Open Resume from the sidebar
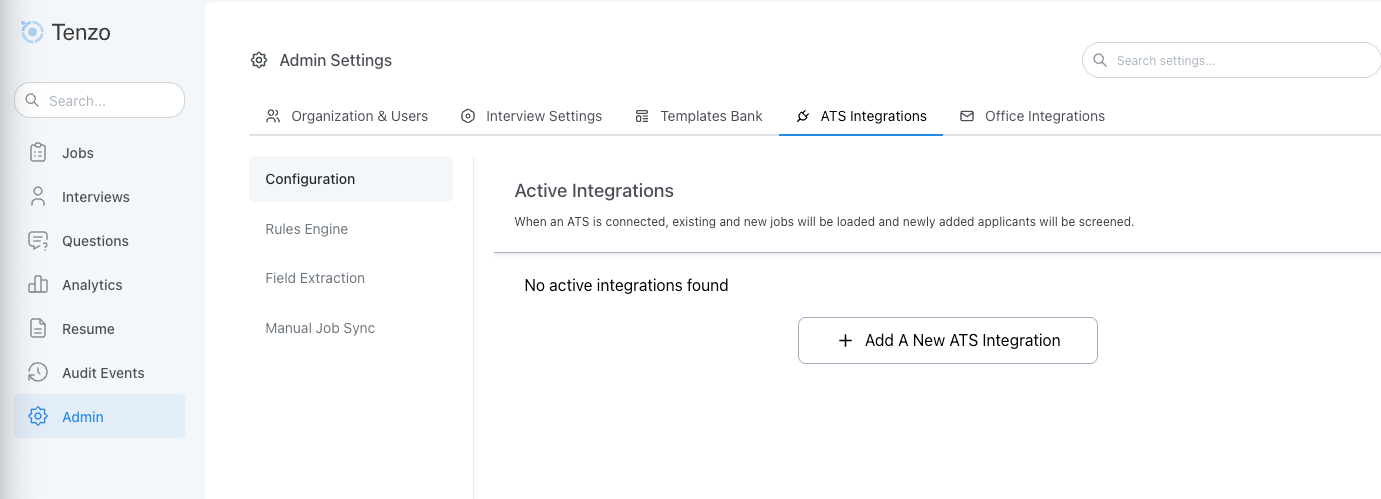Viewport: 1381px width, 499px height. coord(100,329)
